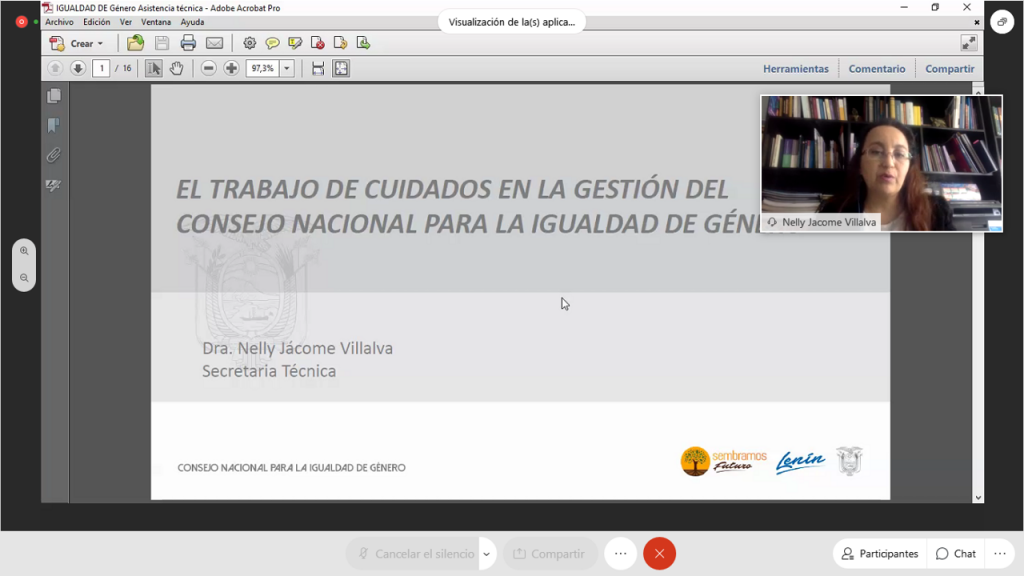
Task: Click the blue 'Lenín' logo
Action: [801, 462]
